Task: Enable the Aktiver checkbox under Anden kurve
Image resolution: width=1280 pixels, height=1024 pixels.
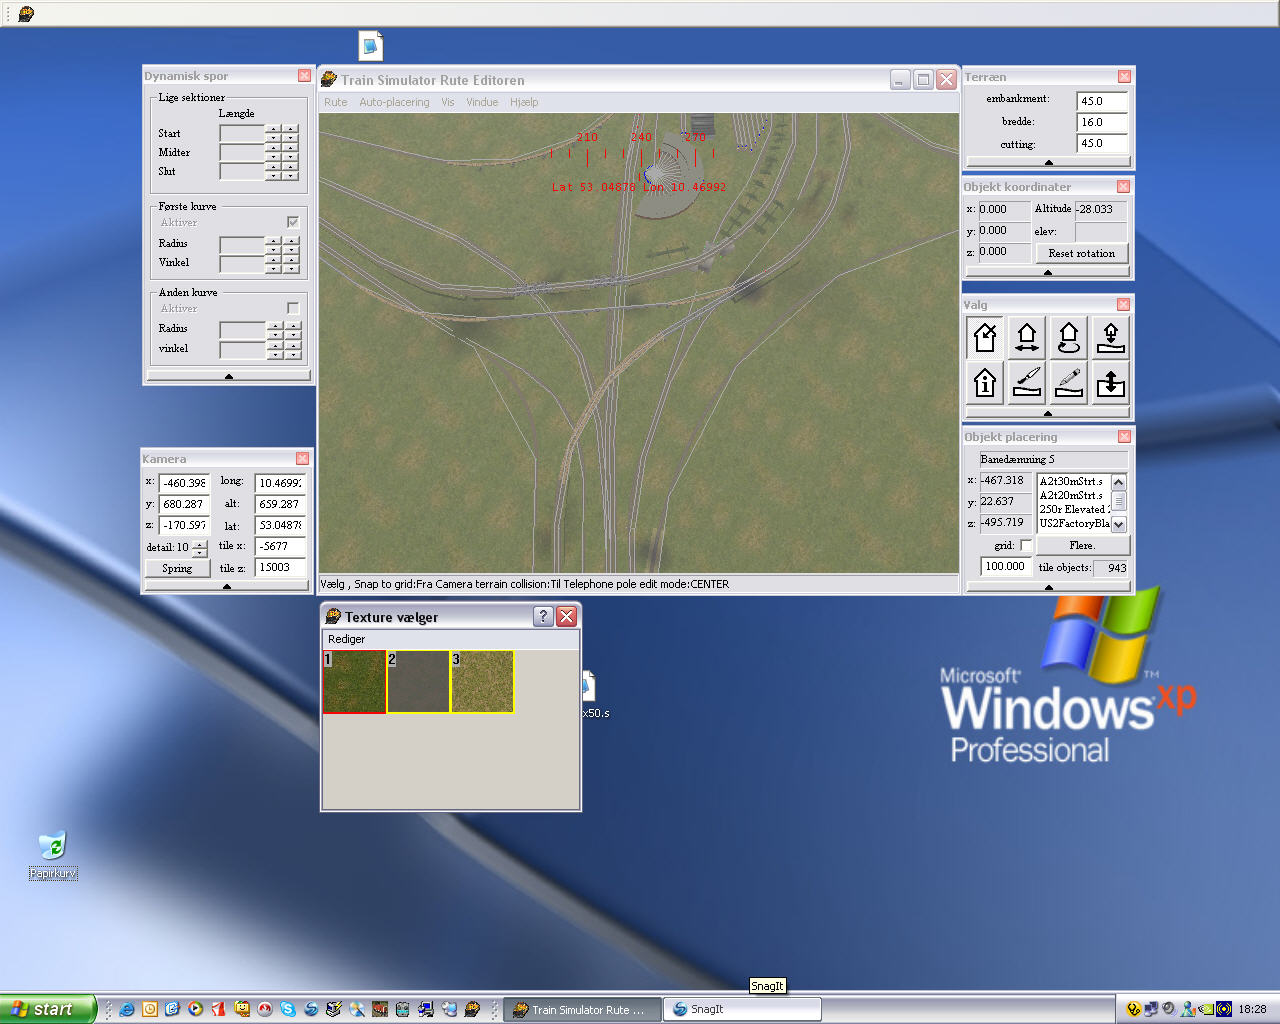Action: 293,308
